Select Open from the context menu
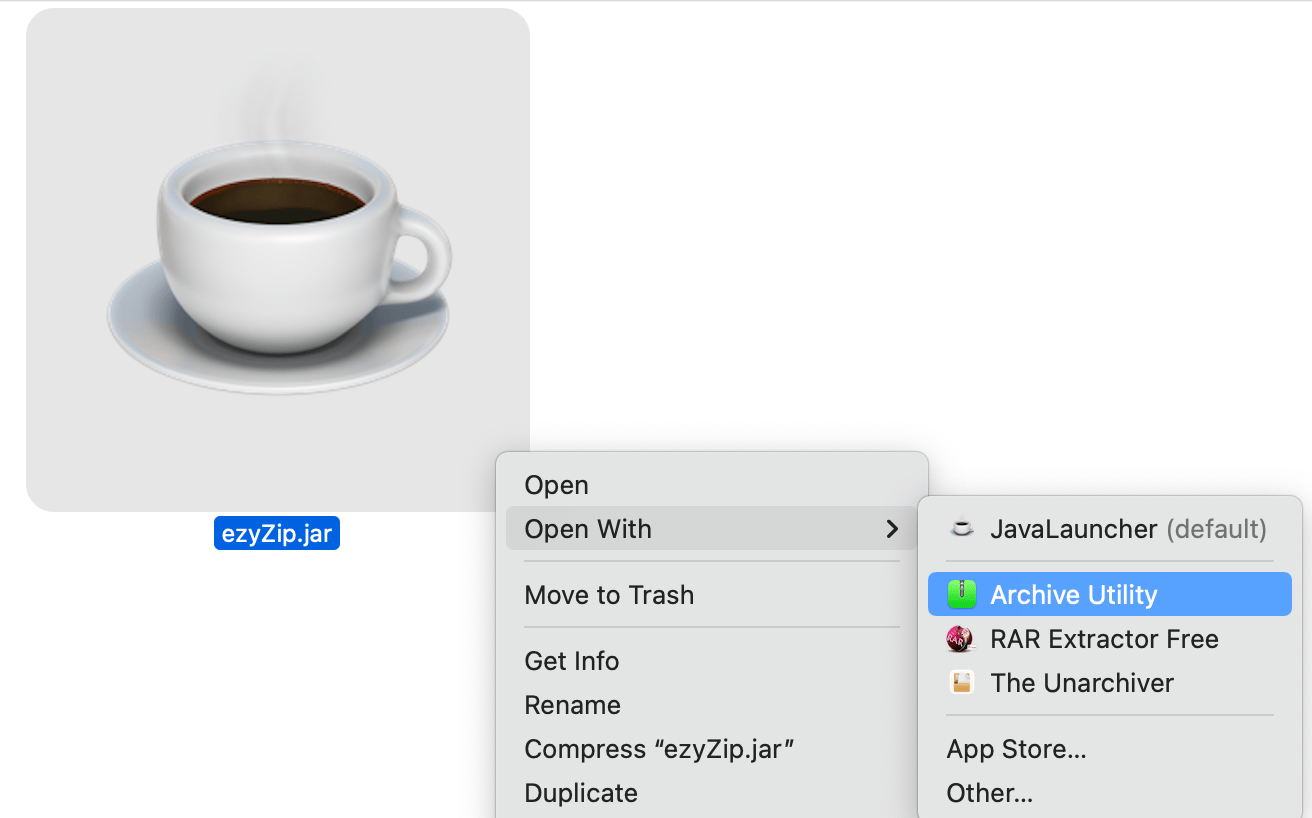 [556, 484]
